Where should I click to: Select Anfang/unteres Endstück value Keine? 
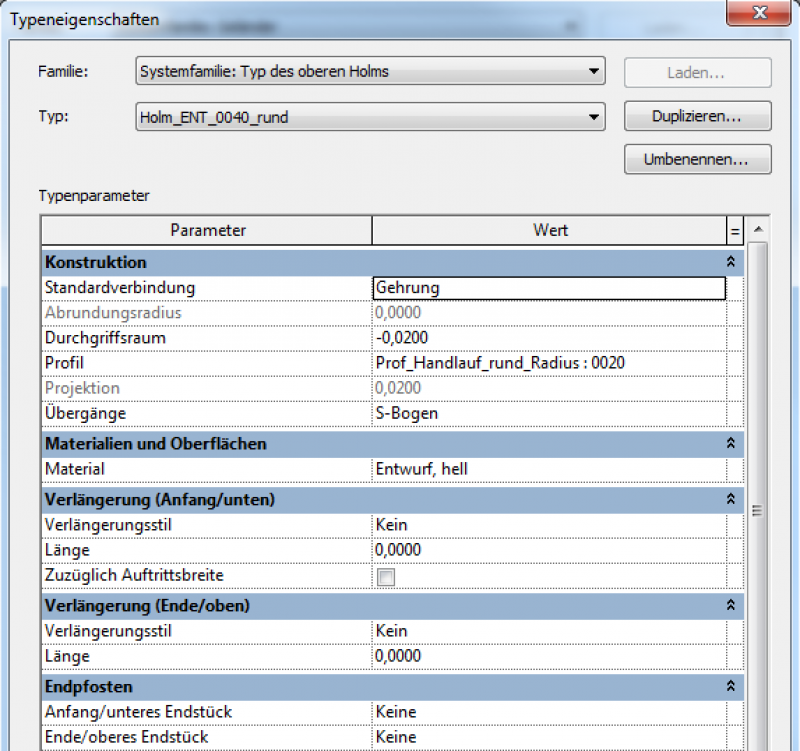point(548,712)
